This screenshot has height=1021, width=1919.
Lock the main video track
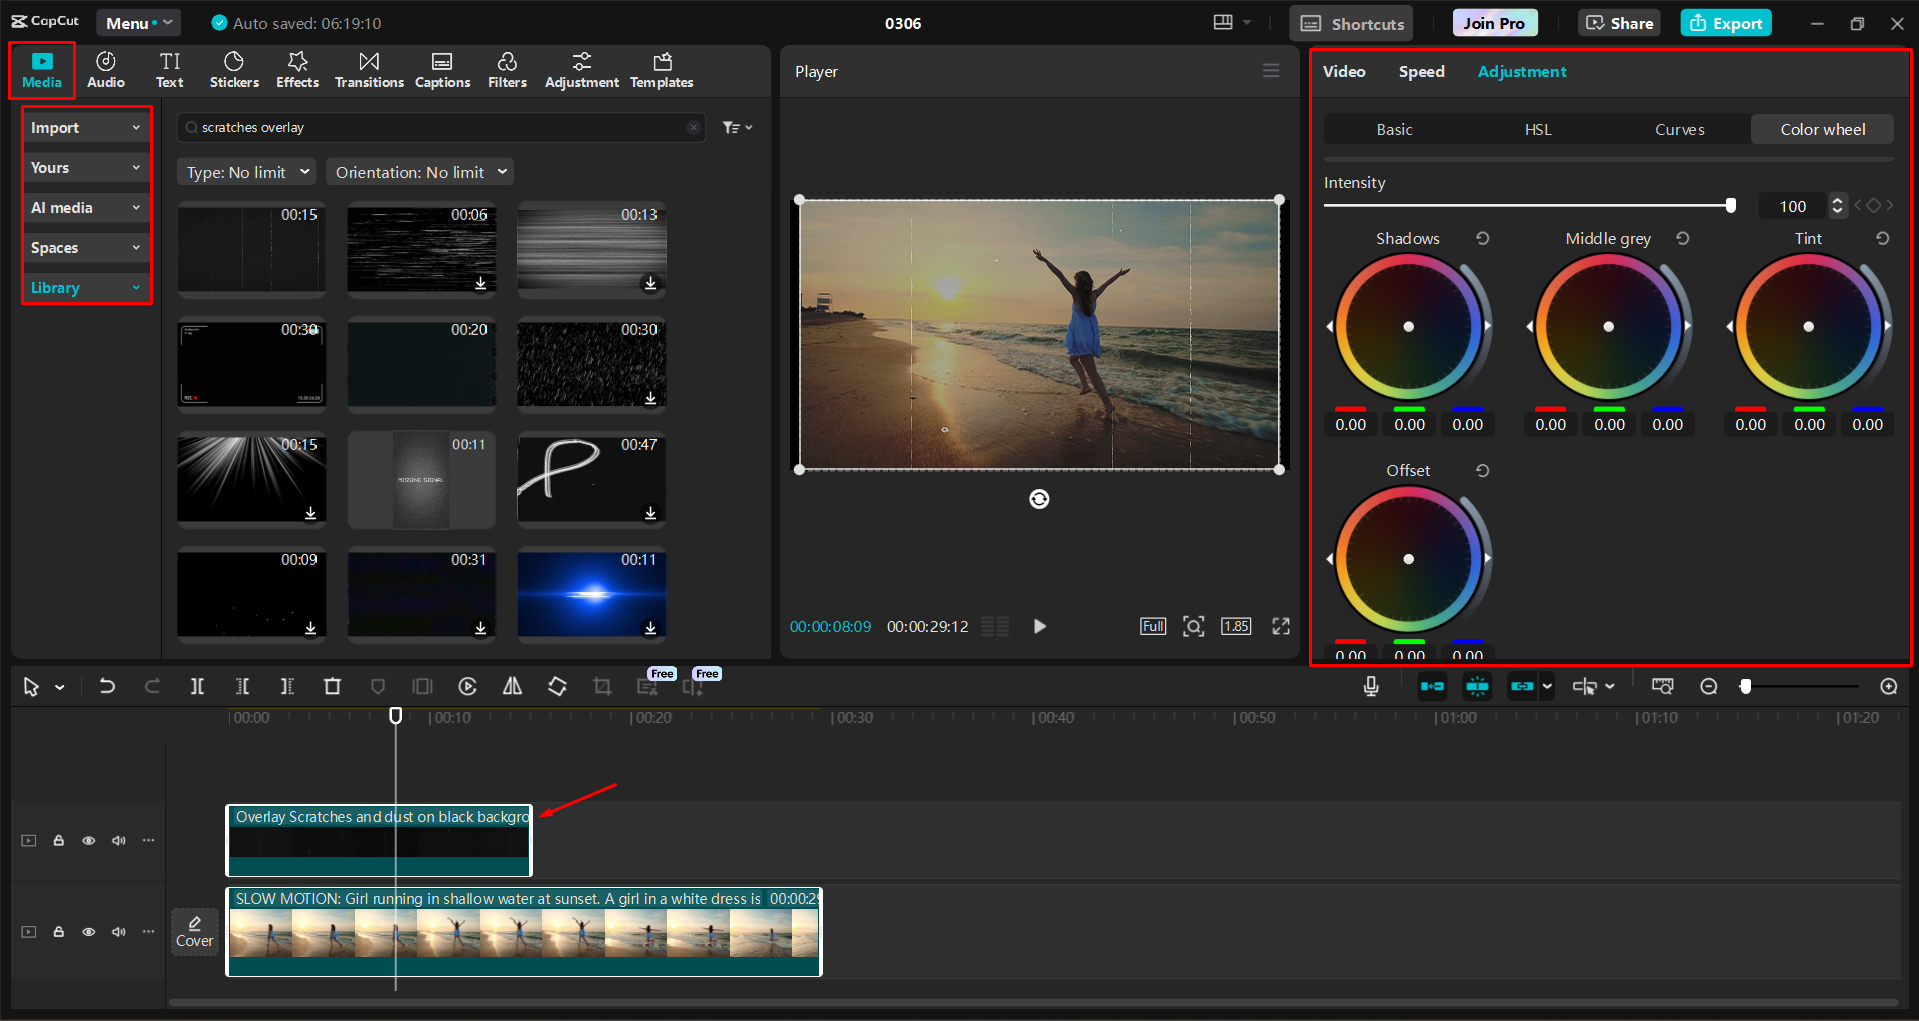coord(59,932)
